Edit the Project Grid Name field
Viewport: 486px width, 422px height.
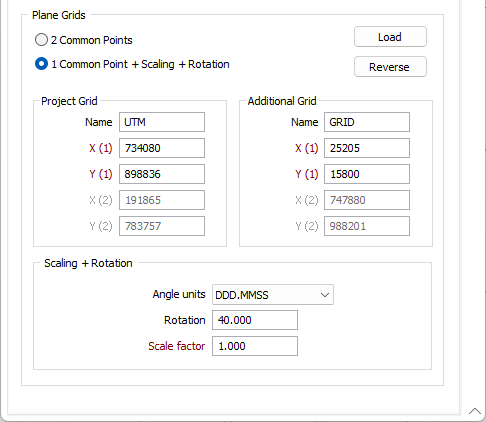[162, 122]
